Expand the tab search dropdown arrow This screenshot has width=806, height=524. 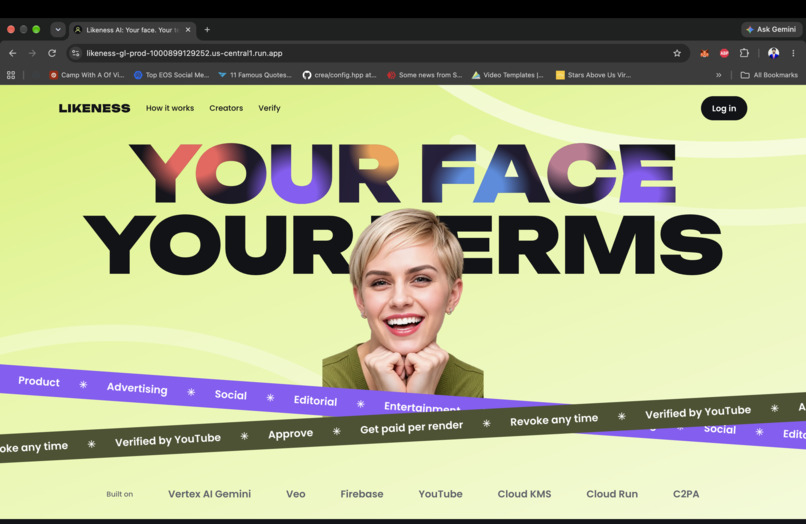tap(58, 30)
